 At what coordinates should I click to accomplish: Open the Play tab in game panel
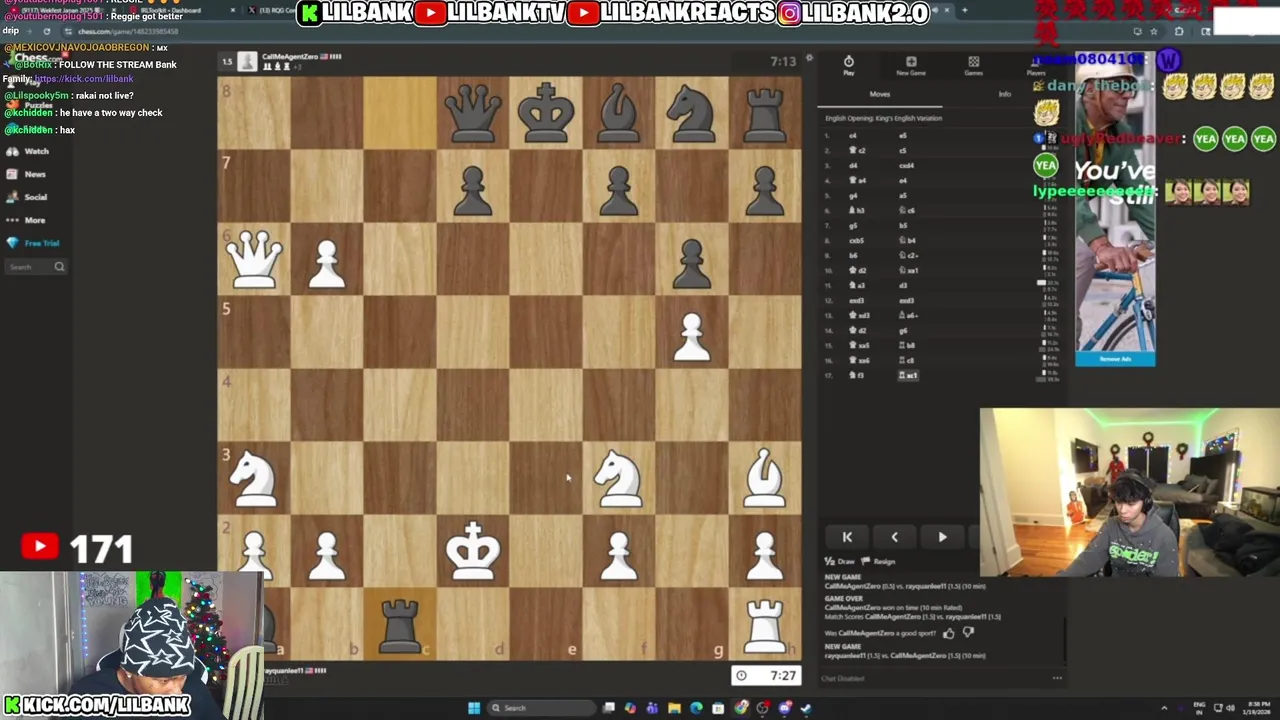[848, 66]
